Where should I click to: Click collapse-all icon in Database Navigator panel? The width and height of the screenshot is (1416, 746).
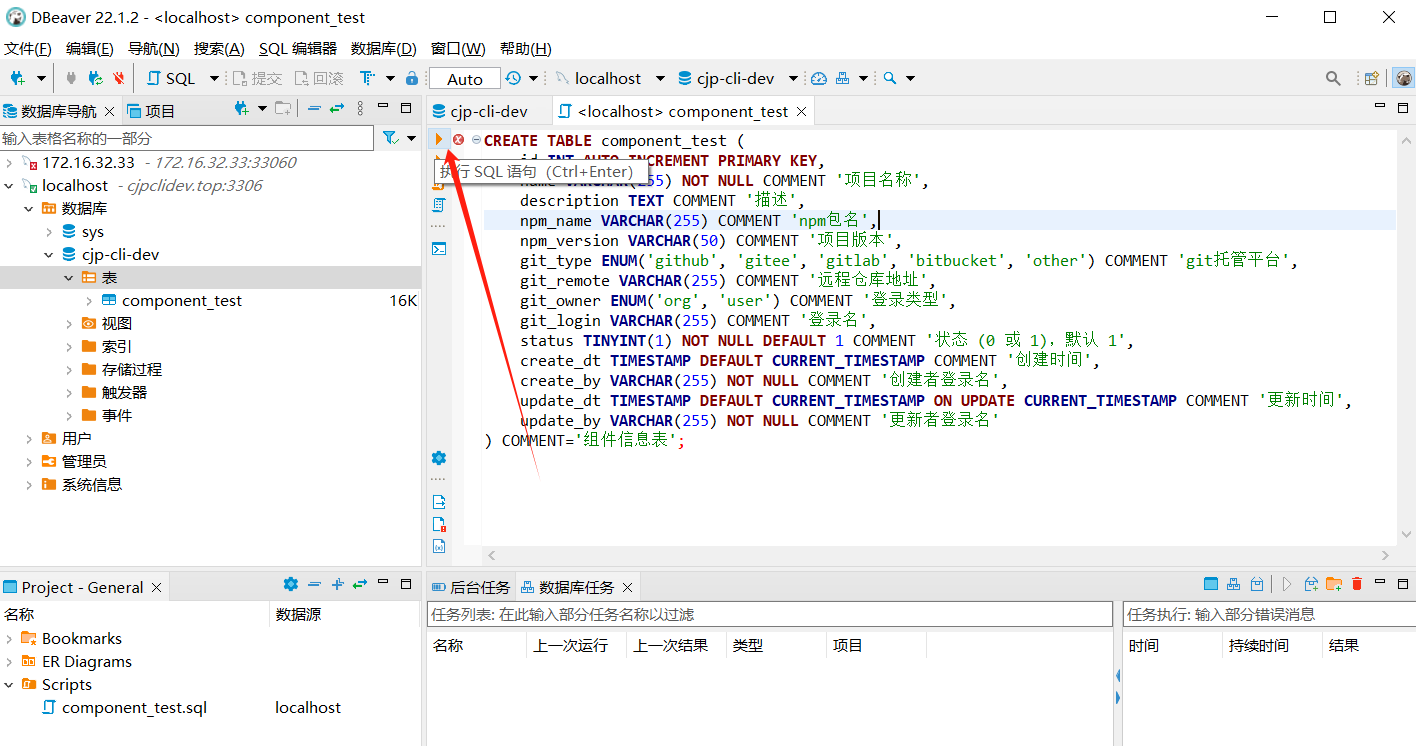point(314,109)
